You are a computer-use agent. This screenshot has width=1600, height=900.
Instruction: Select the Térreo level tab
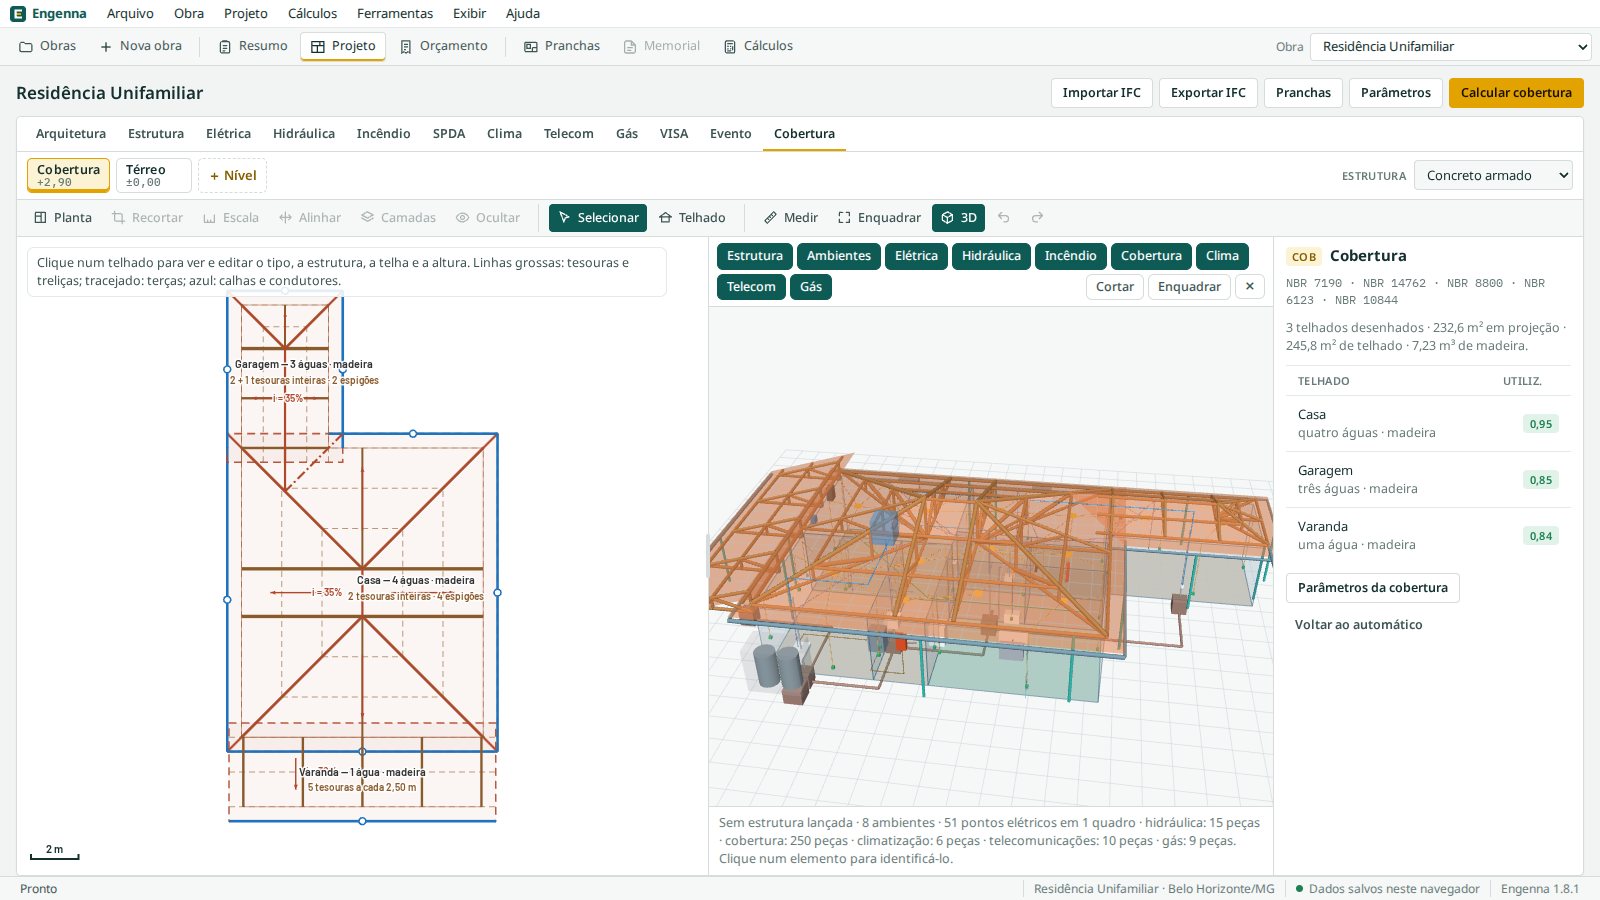pyautogui.click(x=153, y=175)
